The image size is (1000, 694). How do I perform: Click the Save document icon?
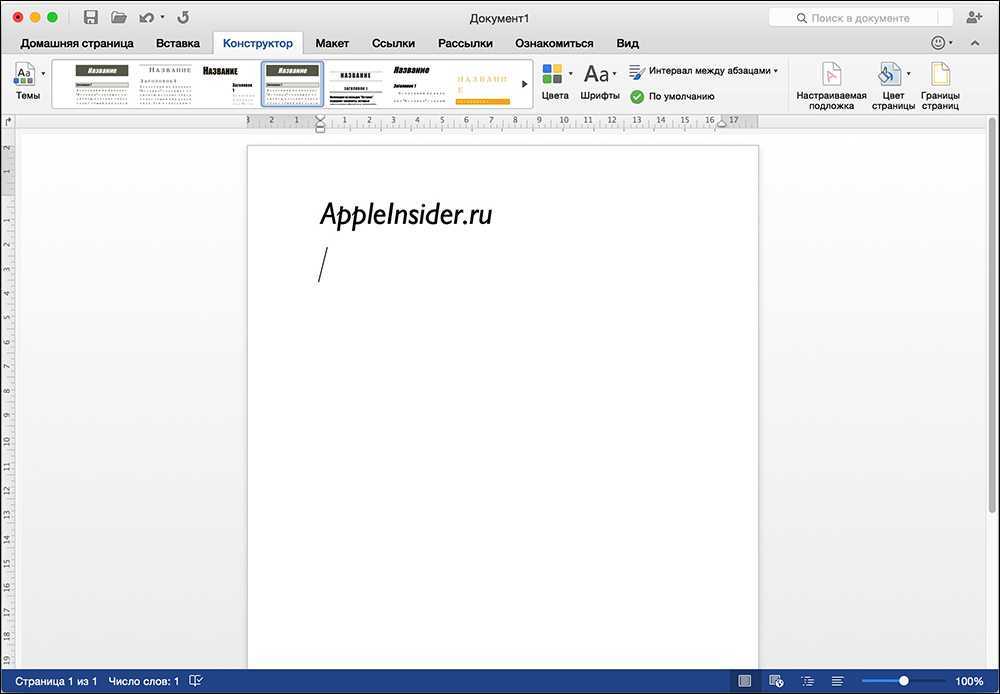[x=91, y=18]
